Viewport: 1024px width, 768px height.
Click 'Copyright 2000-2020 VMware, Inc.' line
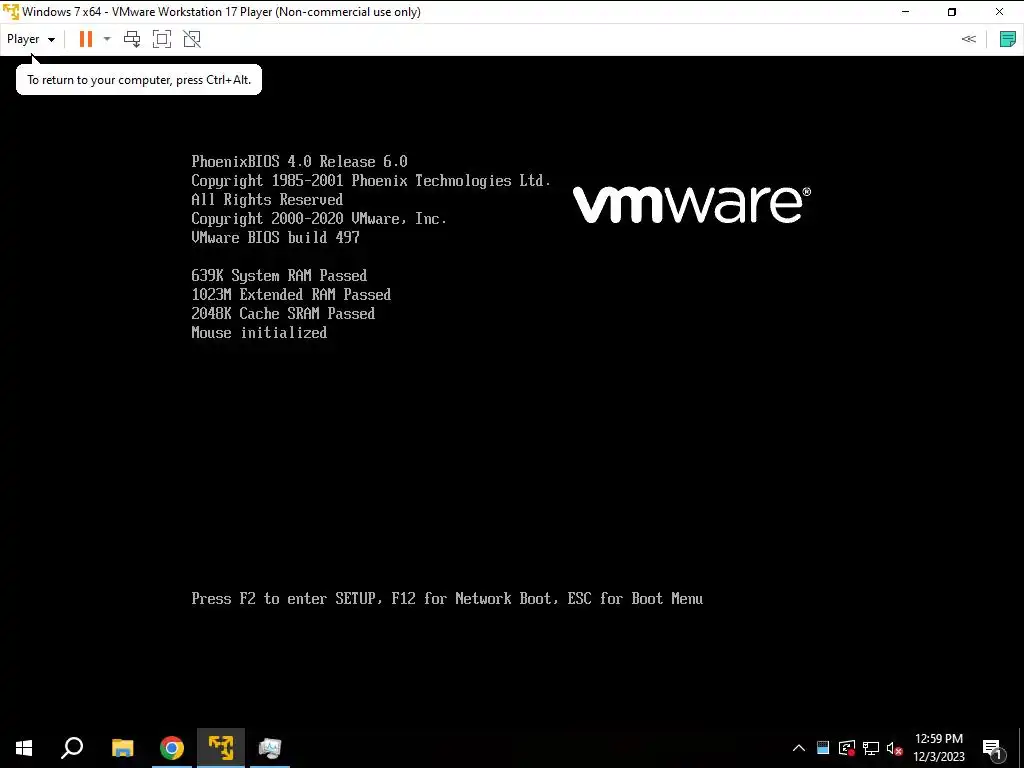pos(319,218)
